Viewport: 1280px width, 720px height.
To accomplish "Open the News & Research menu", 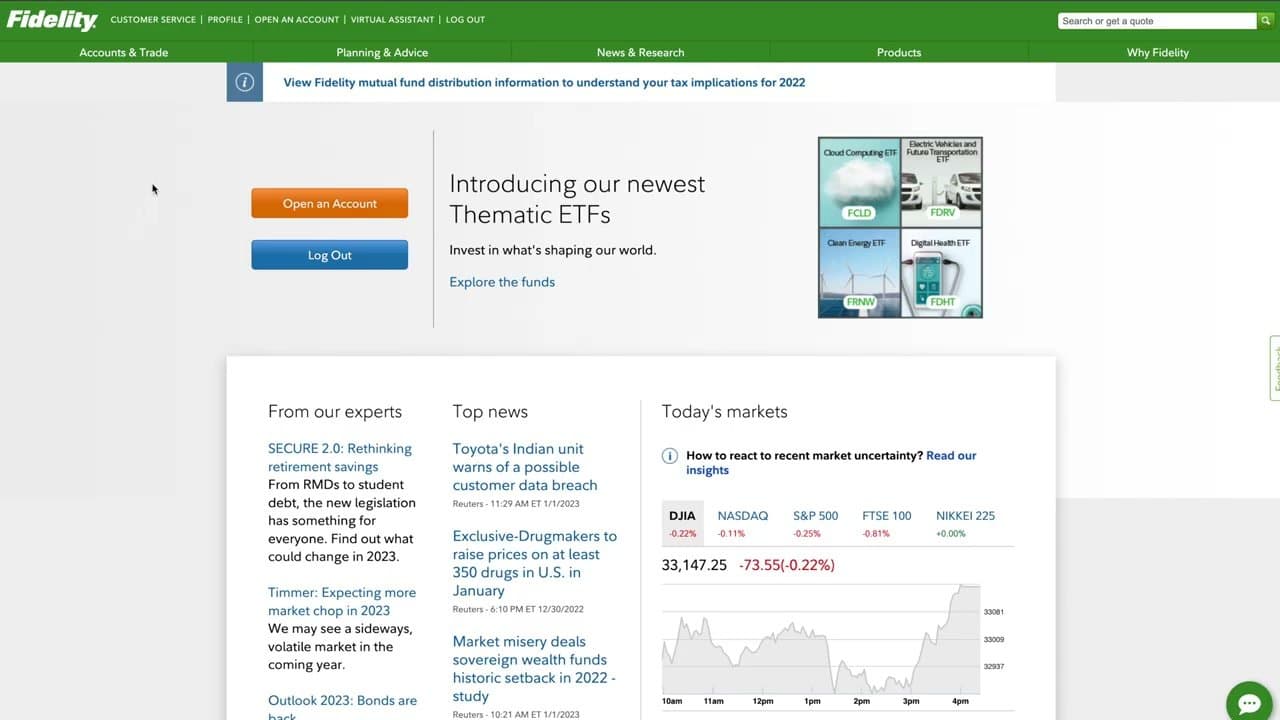I will pos(640,52).
